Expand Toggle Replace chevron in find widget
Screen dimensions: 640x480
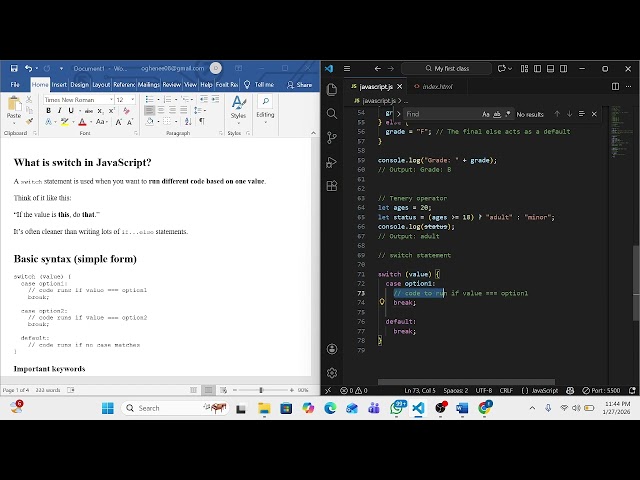tap(399, 114)
